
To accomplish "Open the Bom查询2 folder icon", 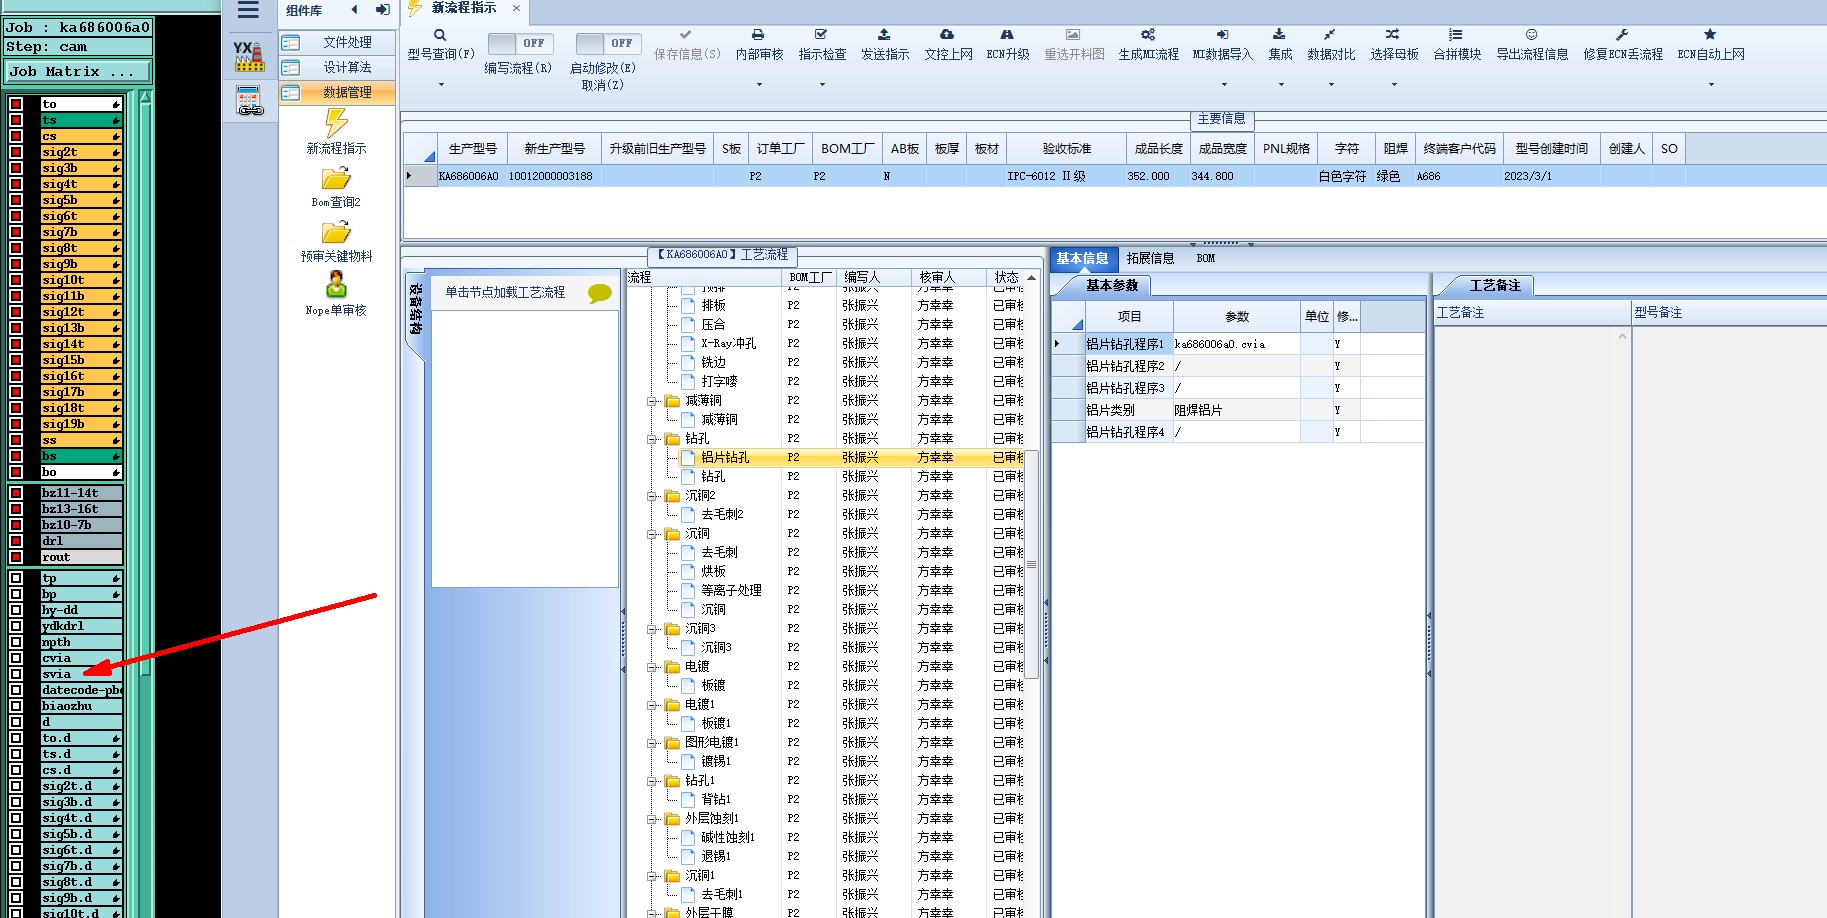I will pos(336,179).
